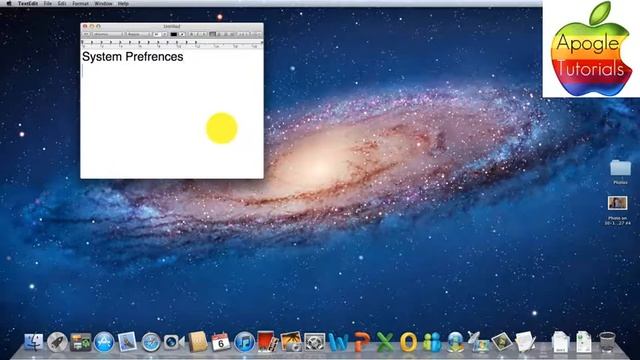Open font family dropdown in TextEdit

click(107, 34)
